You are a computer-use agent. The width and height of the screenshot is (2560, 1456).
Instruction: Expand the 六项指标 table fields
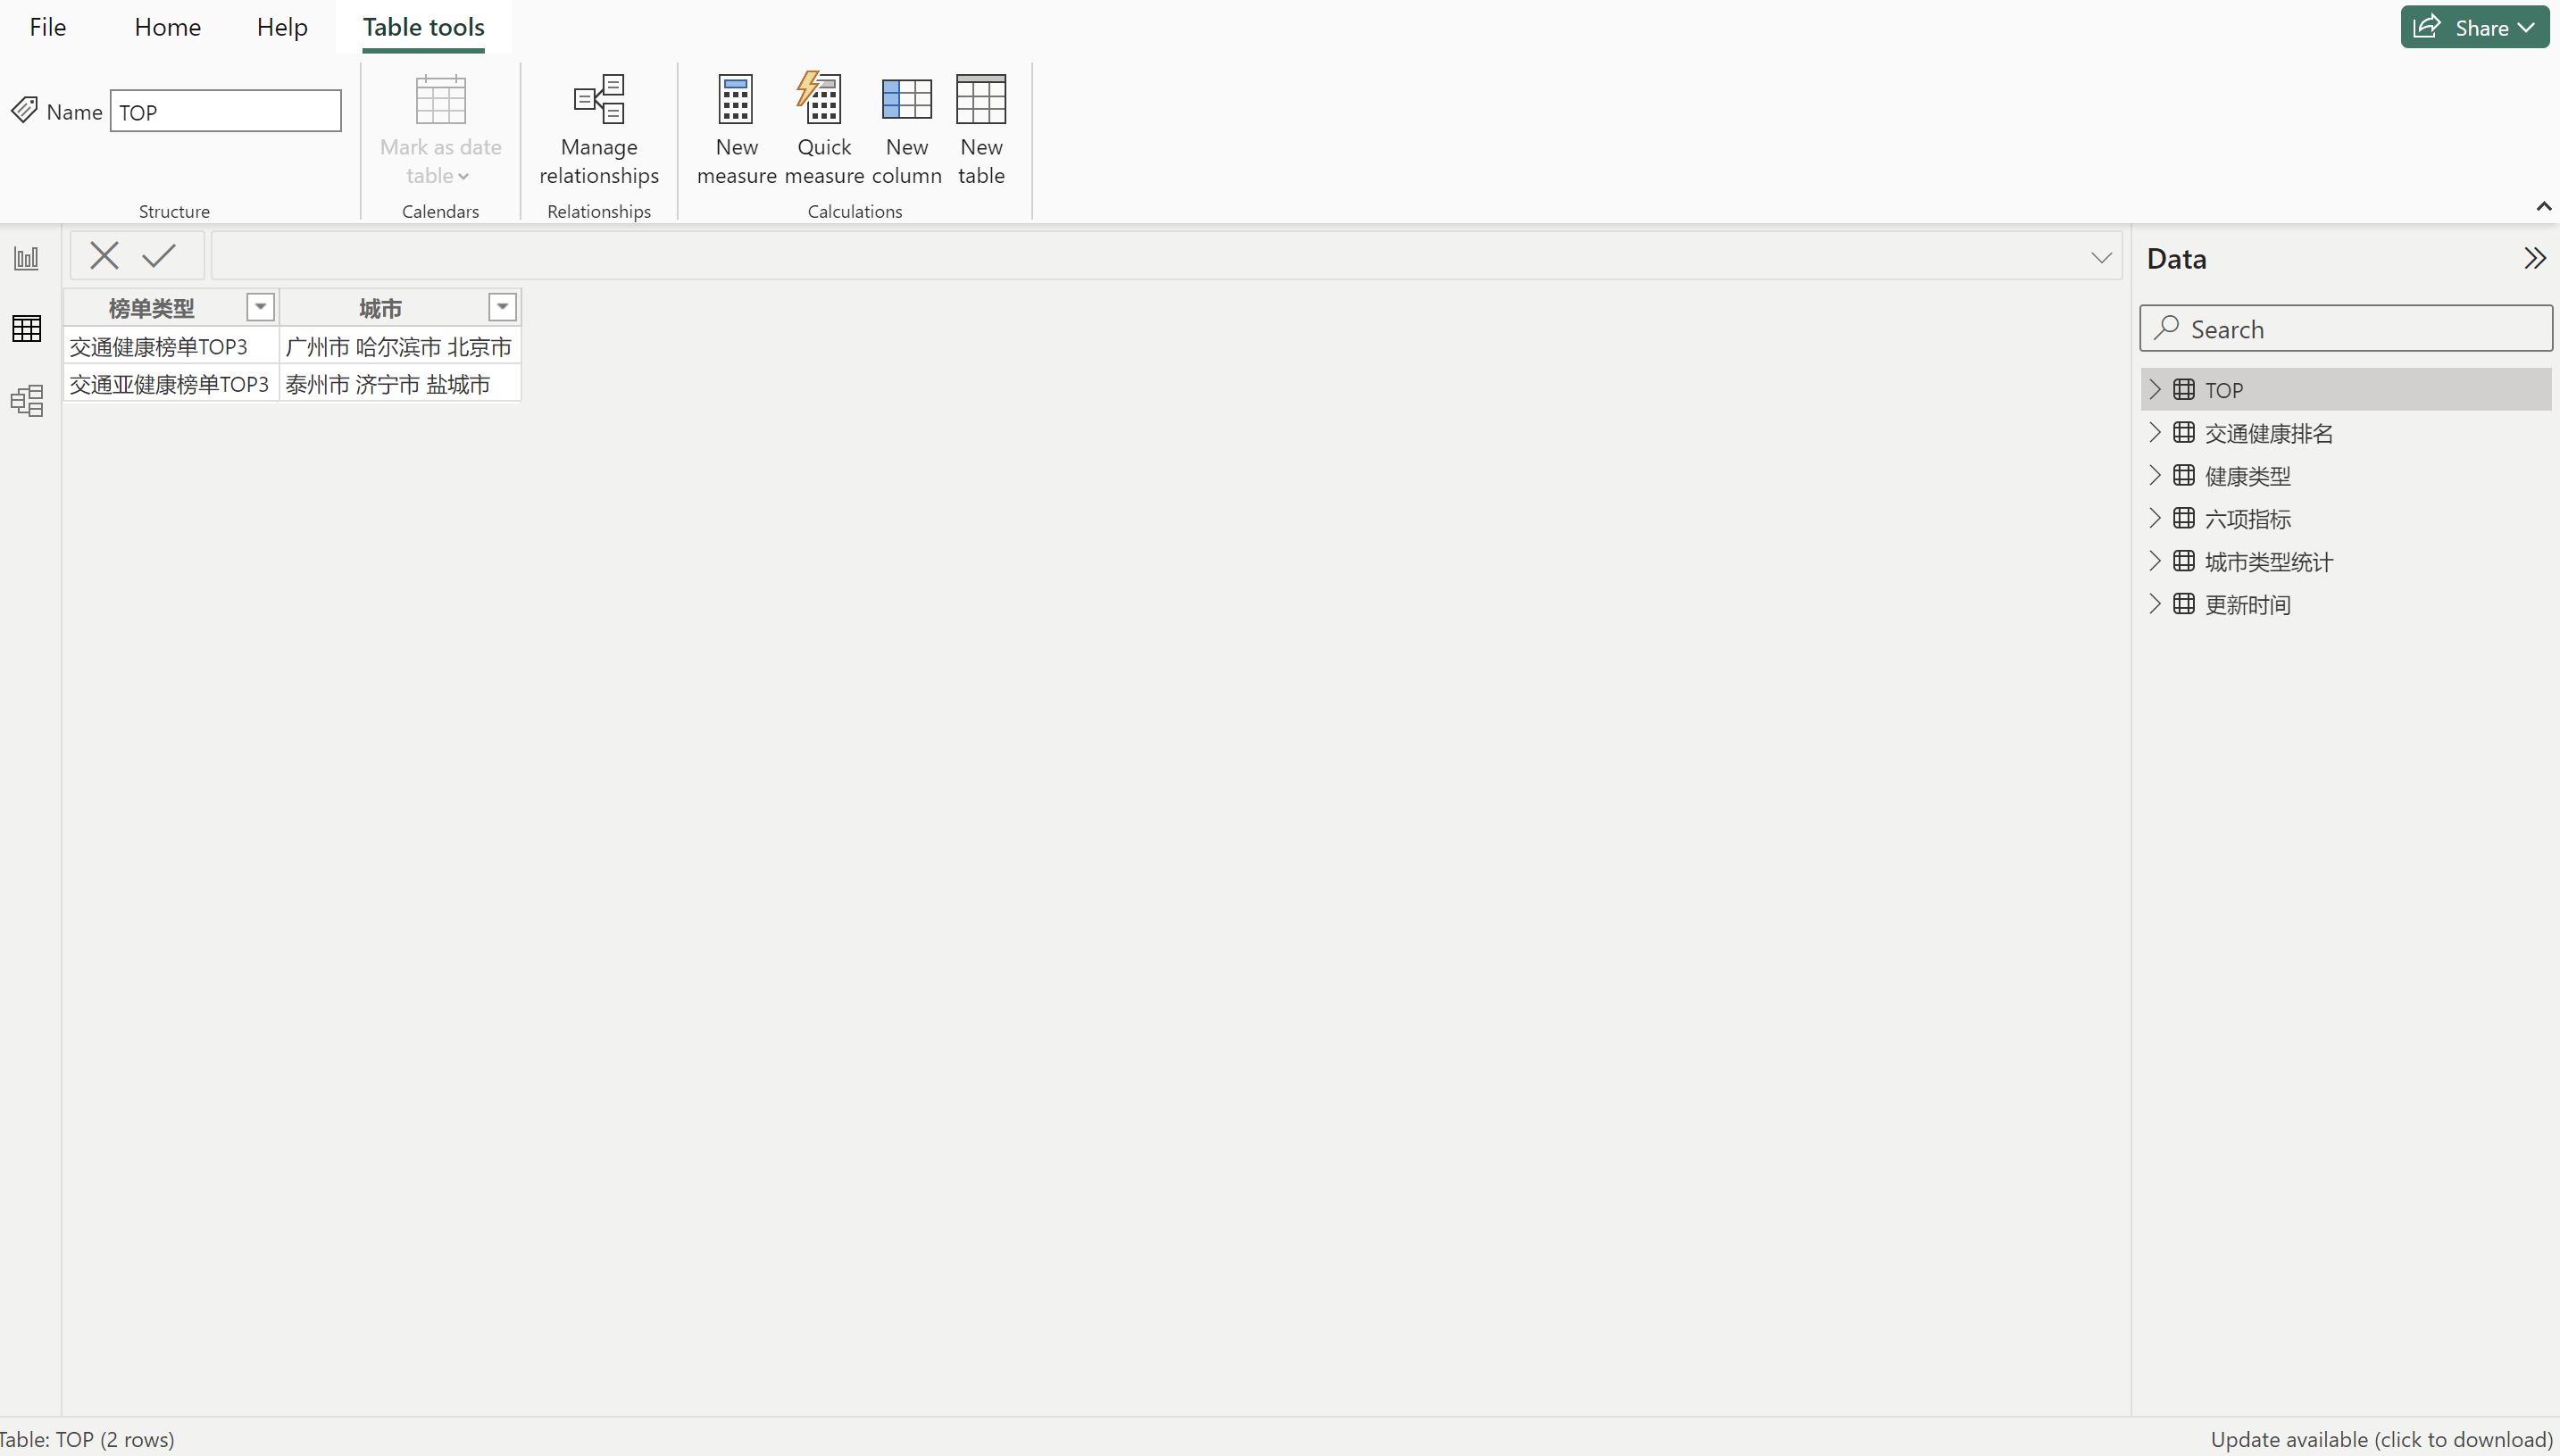pyautogui.click(x=2155, y=518)
